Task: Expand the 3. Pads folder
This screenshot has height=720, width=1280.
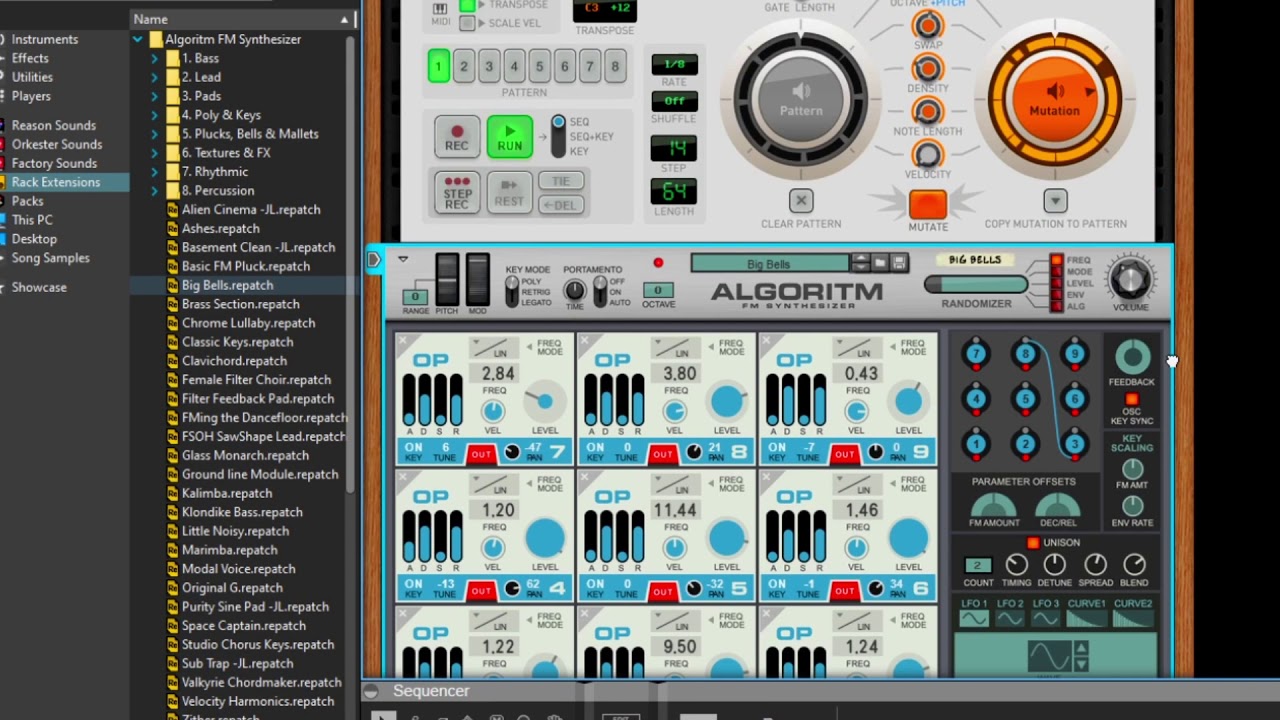Action: [x=154, y=96]
